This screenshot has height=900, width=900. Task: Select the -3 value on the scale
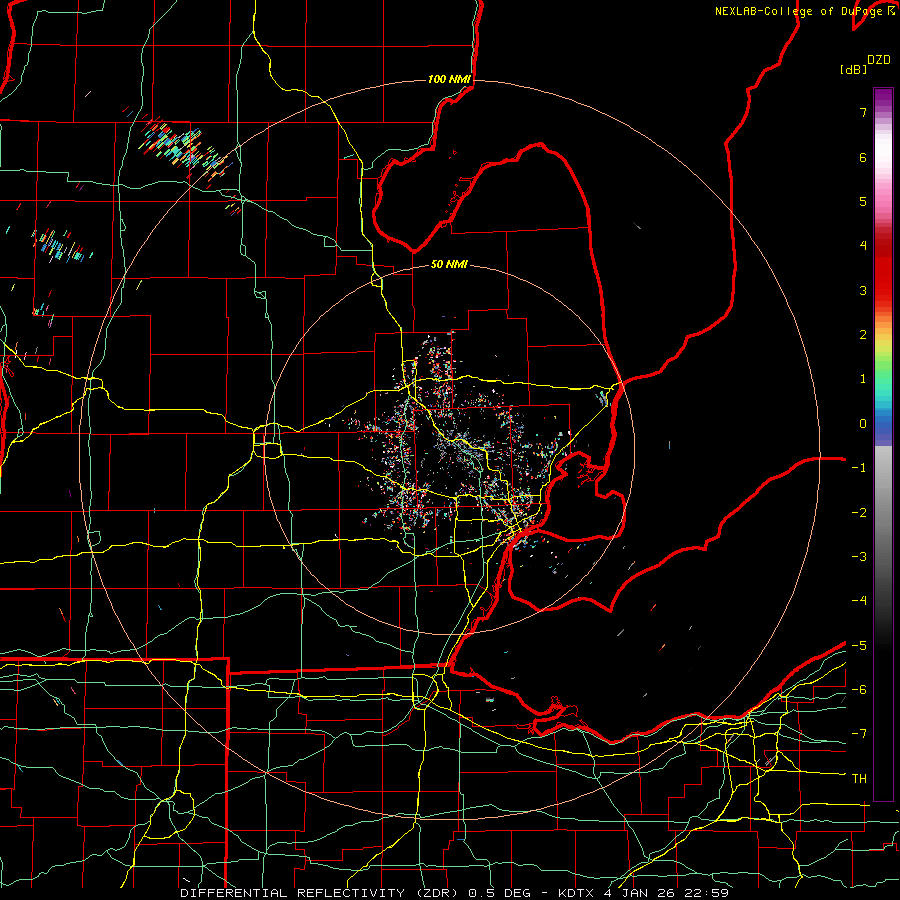click(x=859, y=557)
